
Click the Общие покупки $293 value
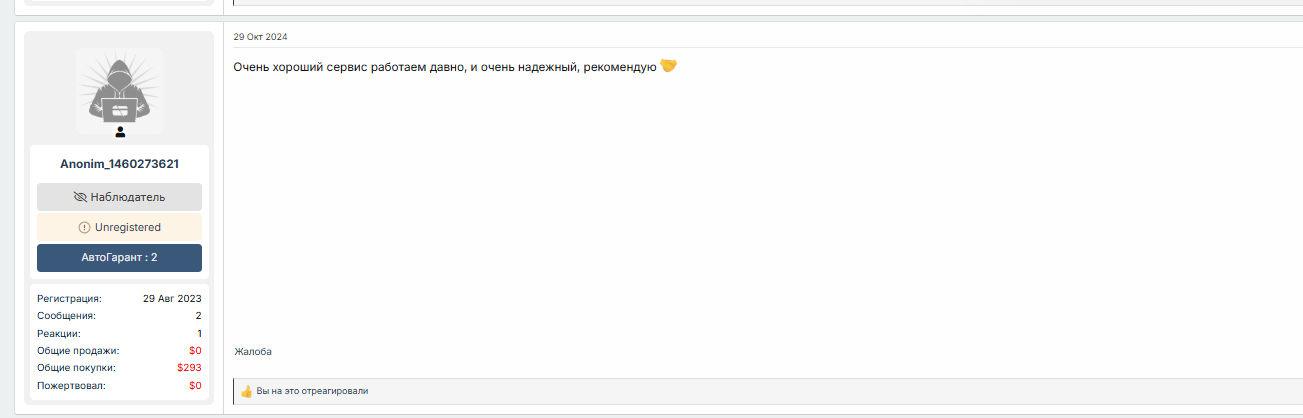[189, 368]
